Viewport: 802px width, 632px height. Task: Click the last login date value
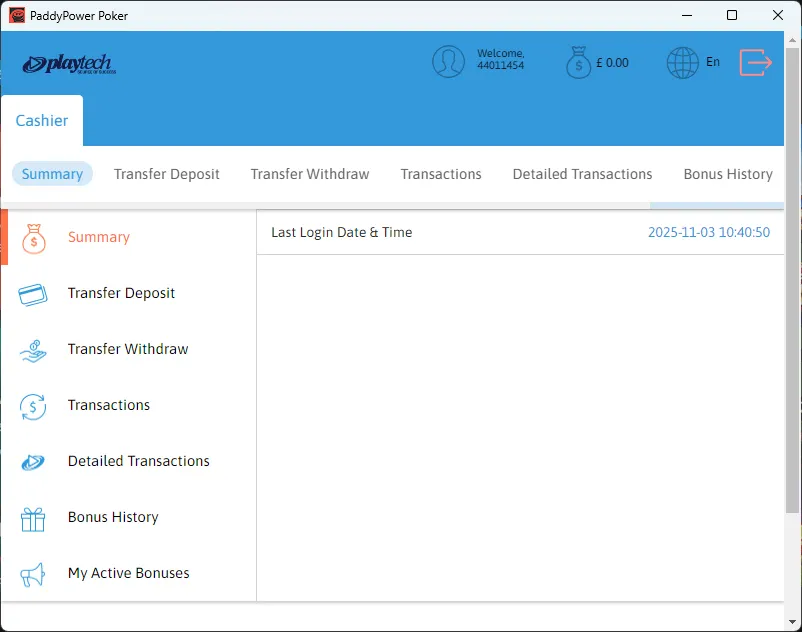[x=708, y=232]
